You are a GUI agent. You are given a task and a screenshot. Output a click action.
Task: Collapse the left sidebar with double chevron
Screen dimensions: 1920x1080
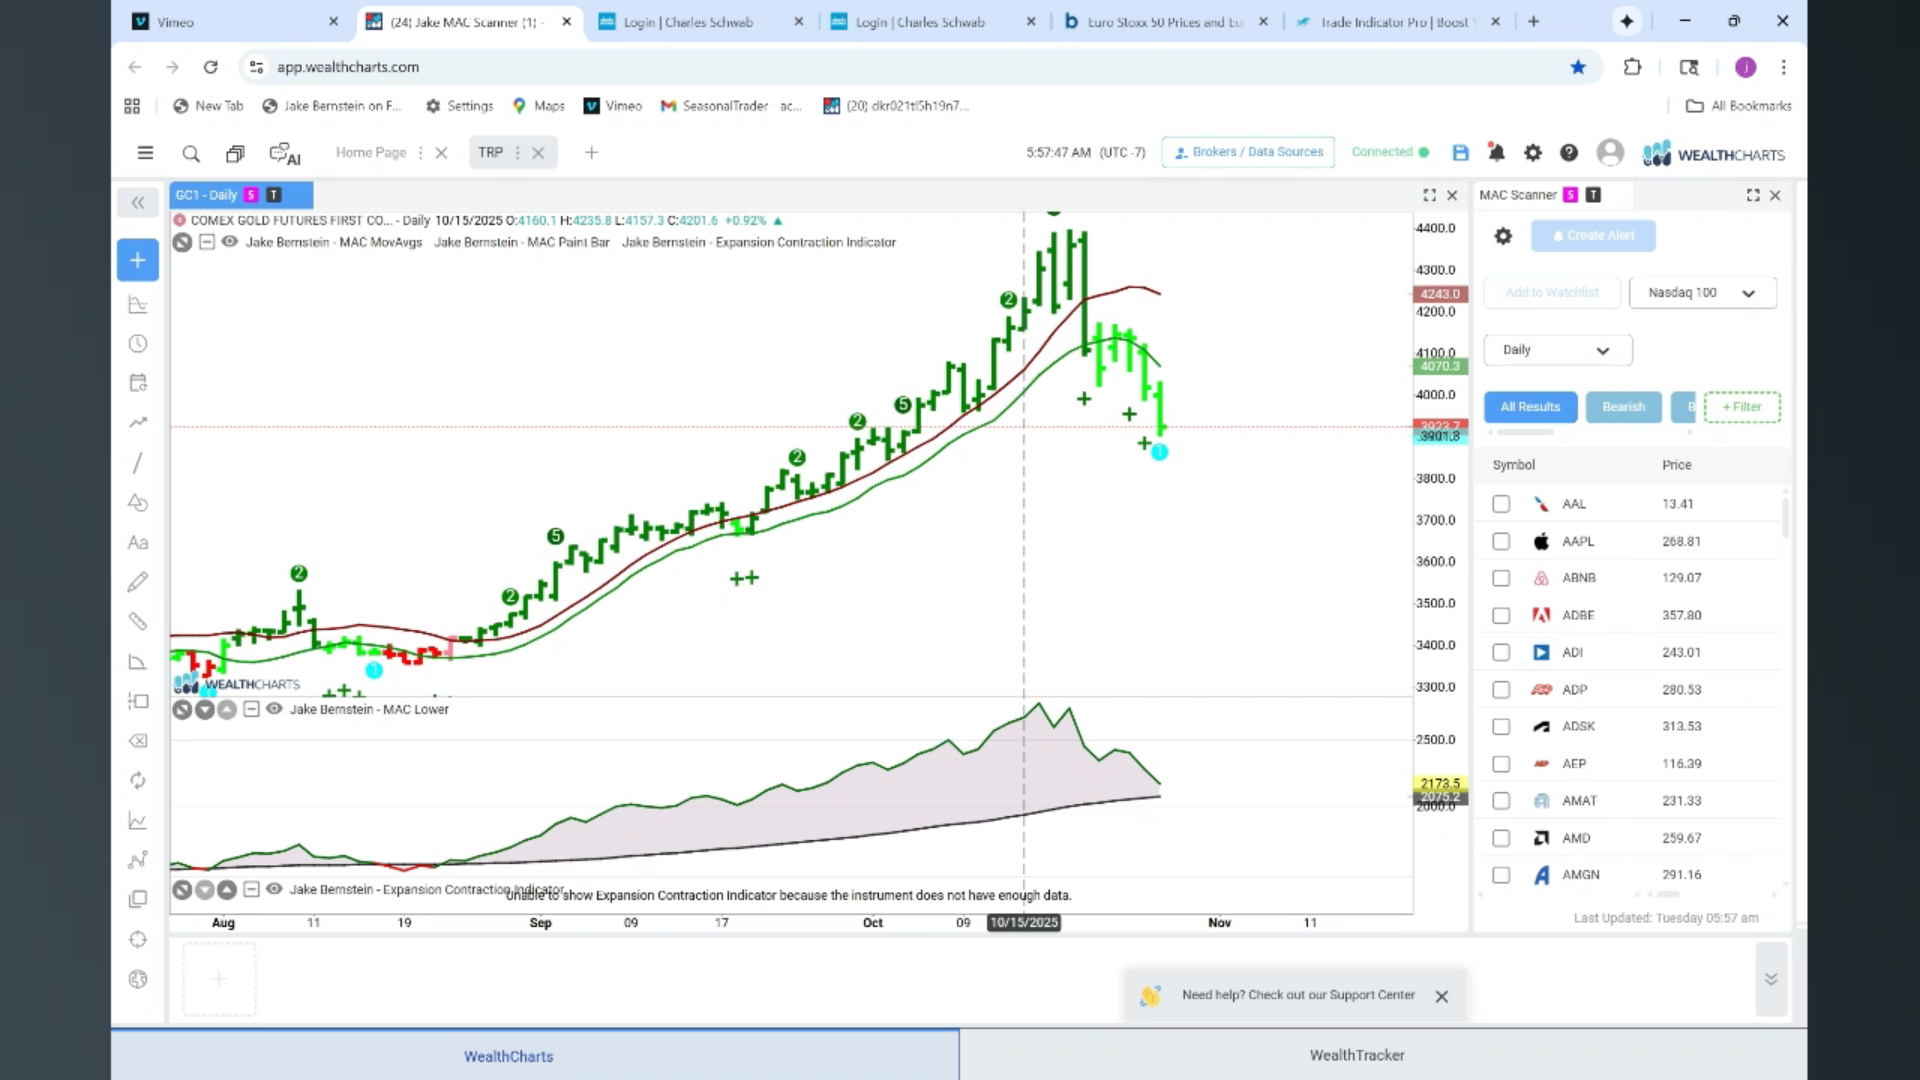pos(138,203)
